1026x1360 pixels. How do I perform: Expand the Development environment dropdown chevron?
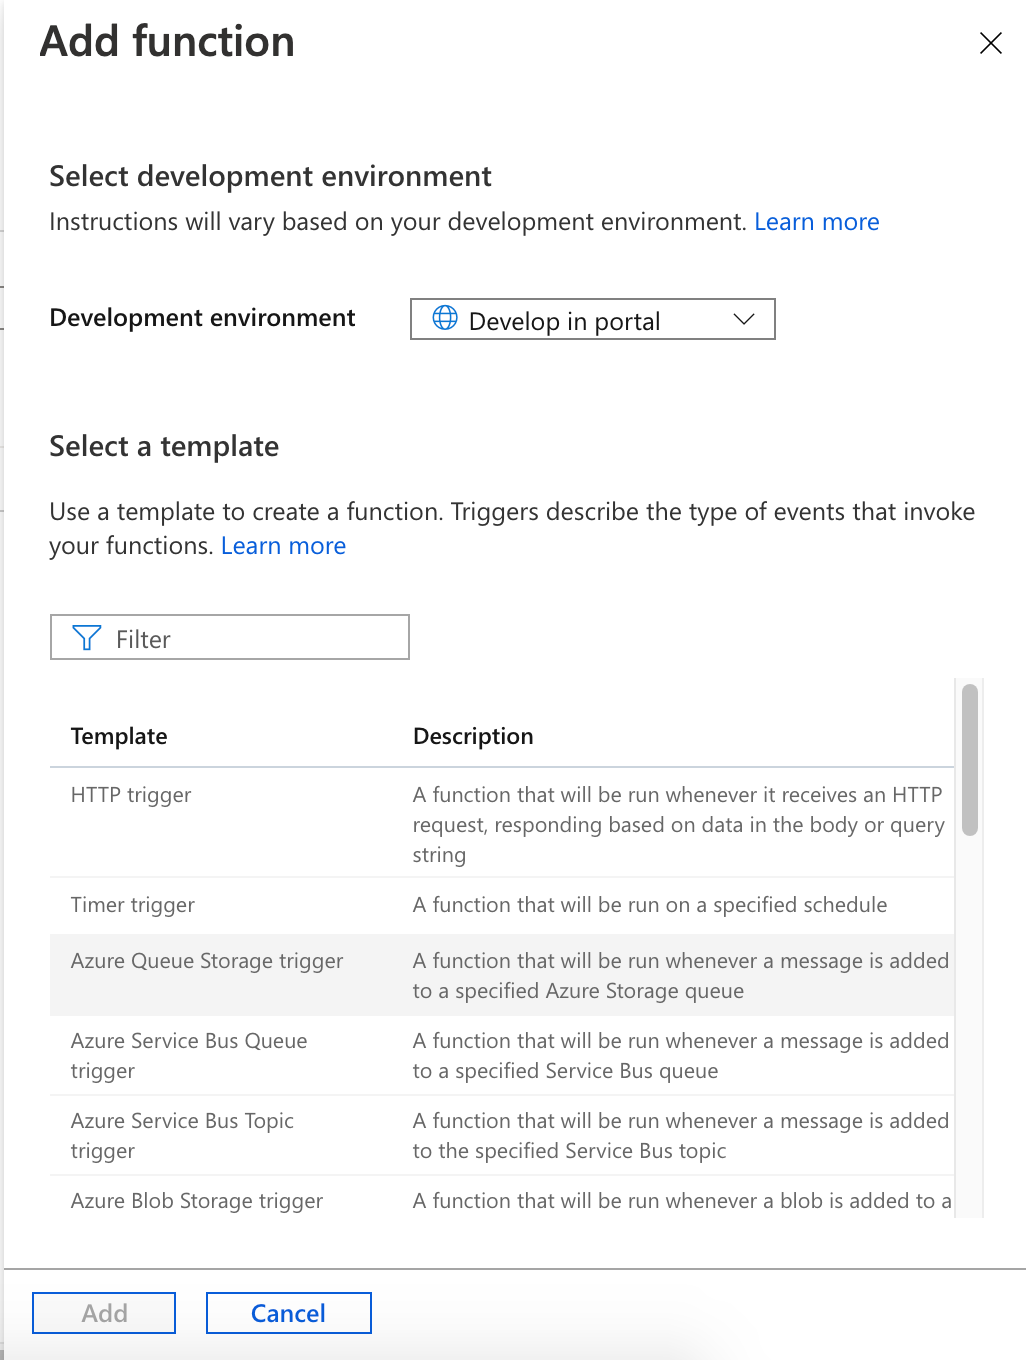[x=743, y=319]
